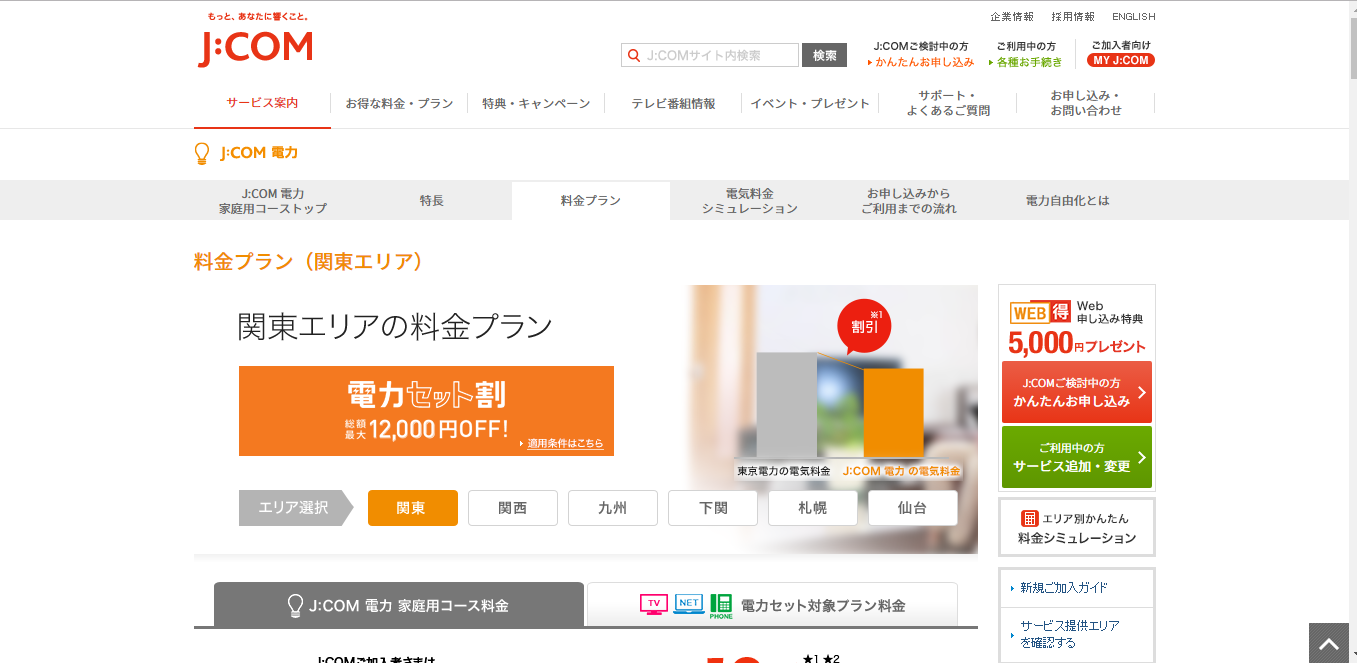Click the TV icon on the set plan tab

[x=653, y=604]
